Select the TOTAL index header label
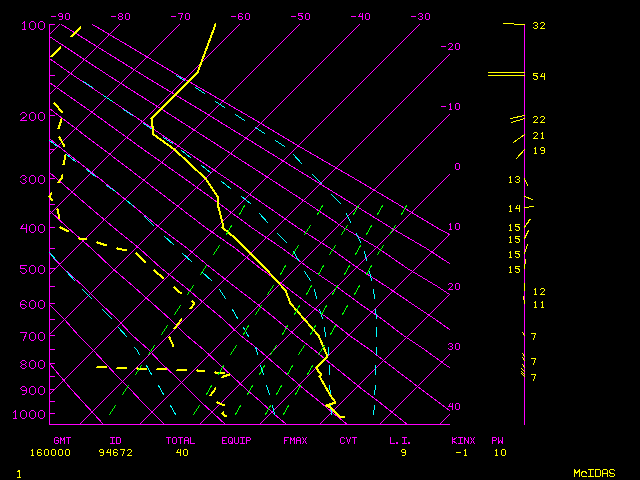The width and height of the screenshot is (640, 480). [x=182, y=440]
